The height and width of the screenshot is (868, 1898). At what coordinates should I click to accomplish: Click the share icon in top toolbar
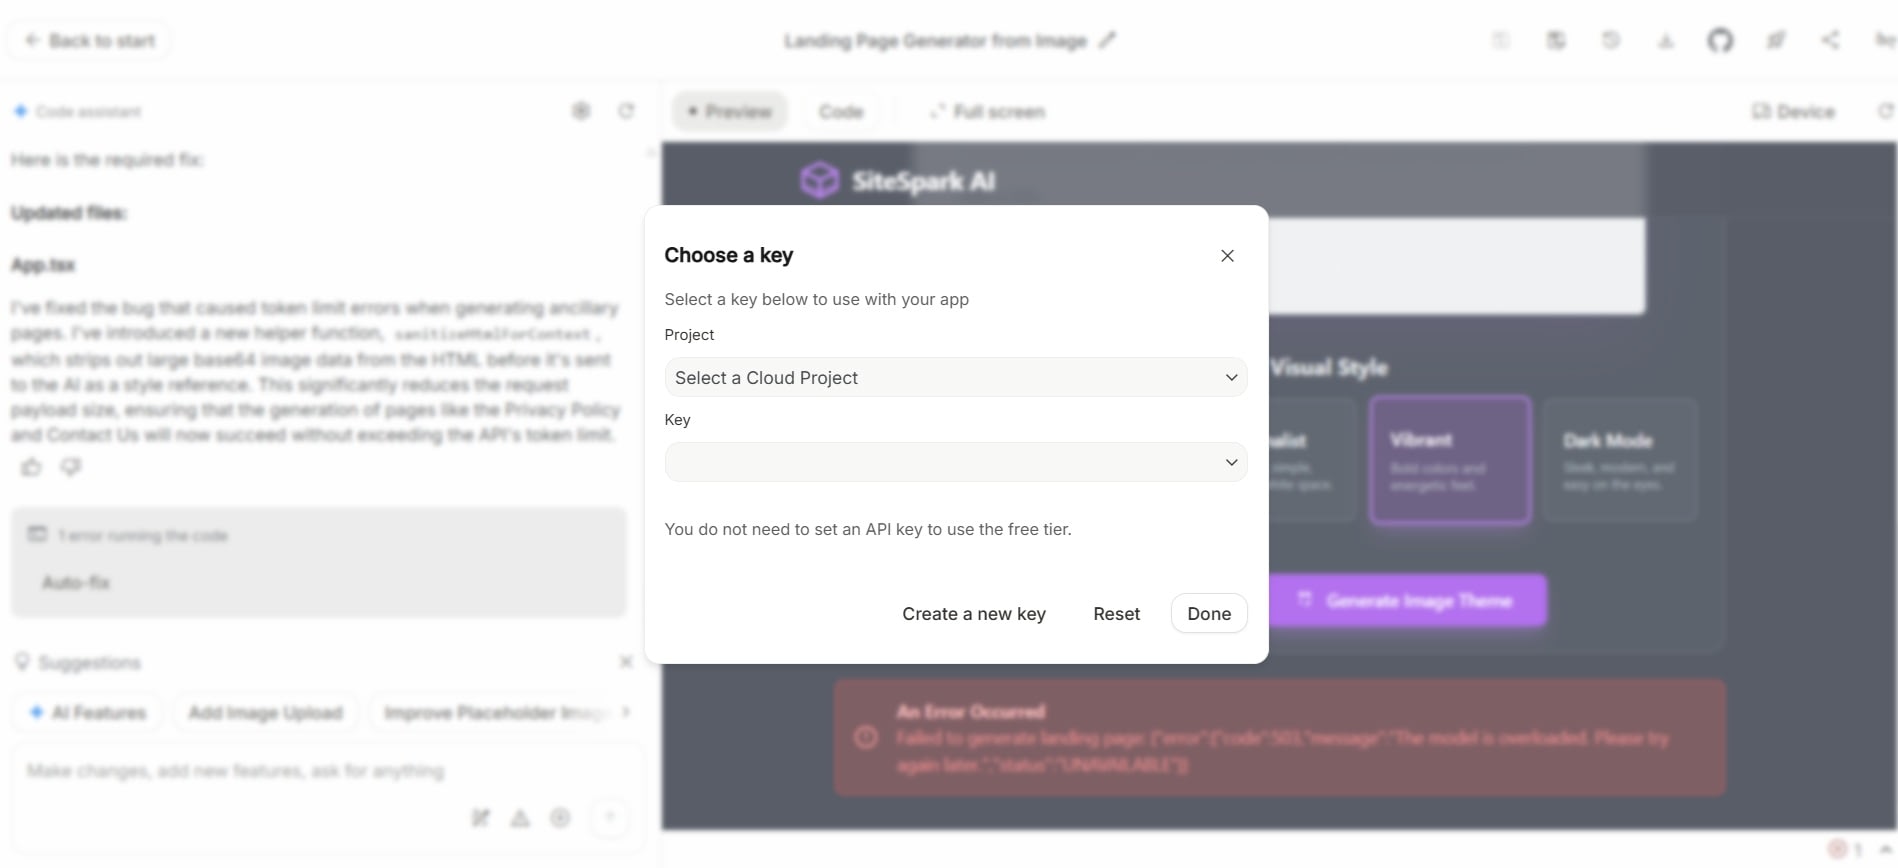[1829, 40]
